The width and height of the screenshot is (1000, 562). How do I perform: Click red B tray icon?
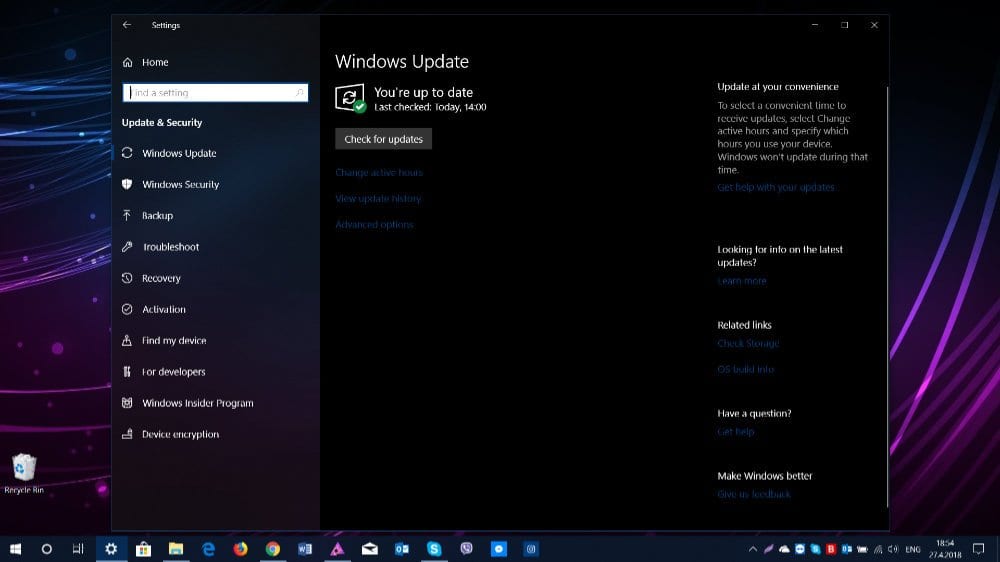point(831,549)
